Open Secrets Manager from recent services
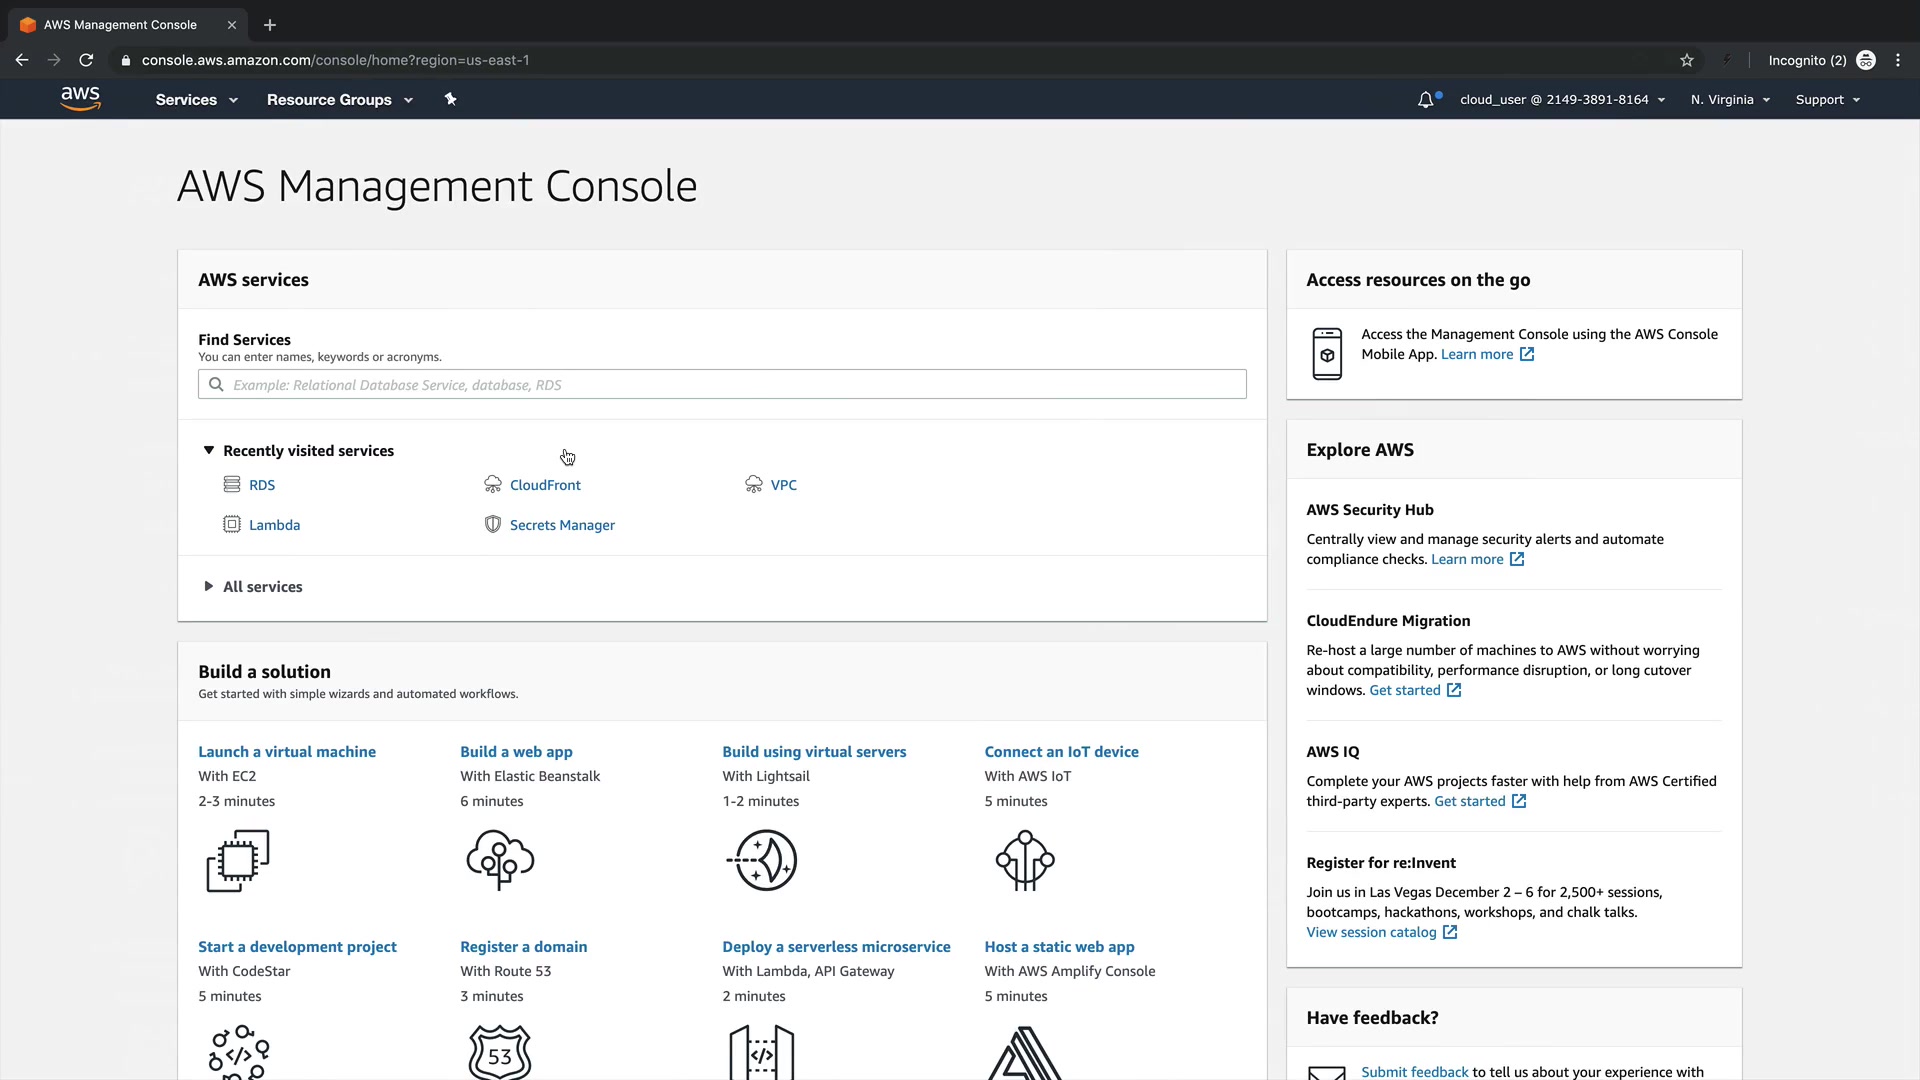1920x1080 pixels. click(x=561, y=525)
